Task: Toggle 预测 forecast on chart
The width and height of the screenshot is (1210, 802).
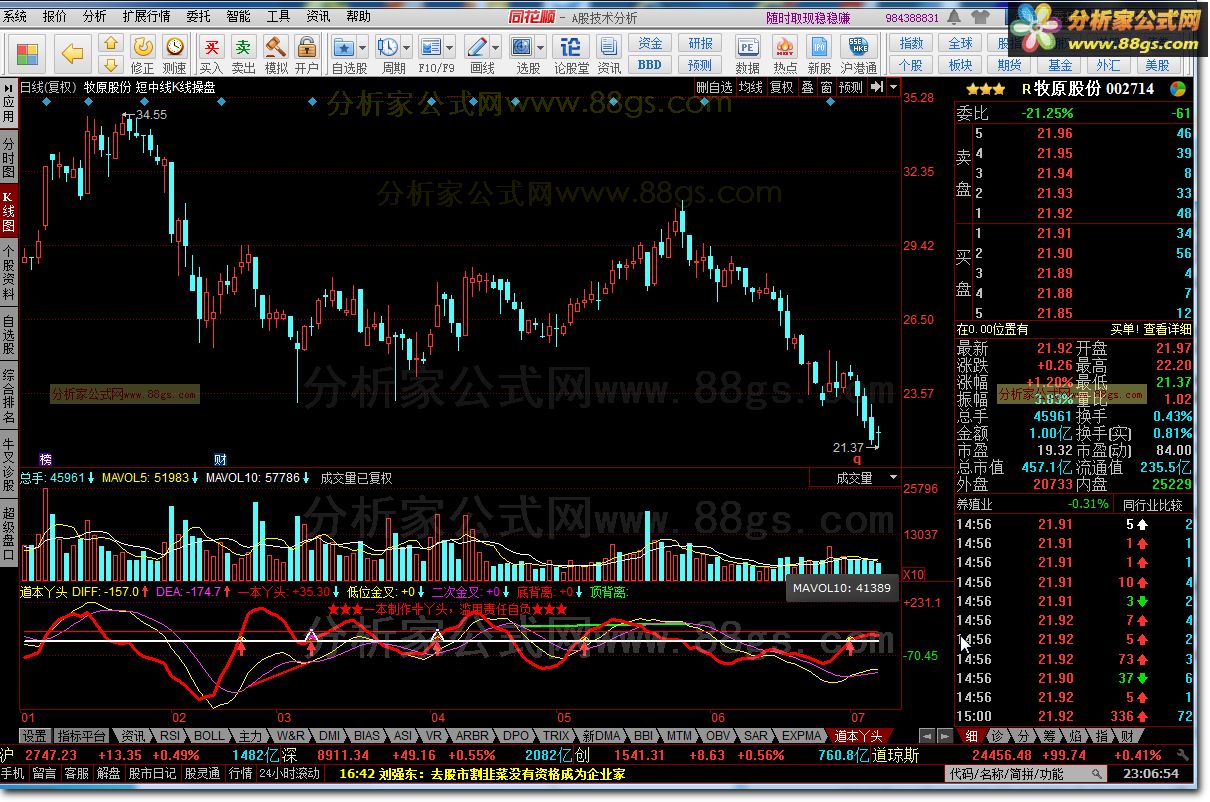Action: 851,87
